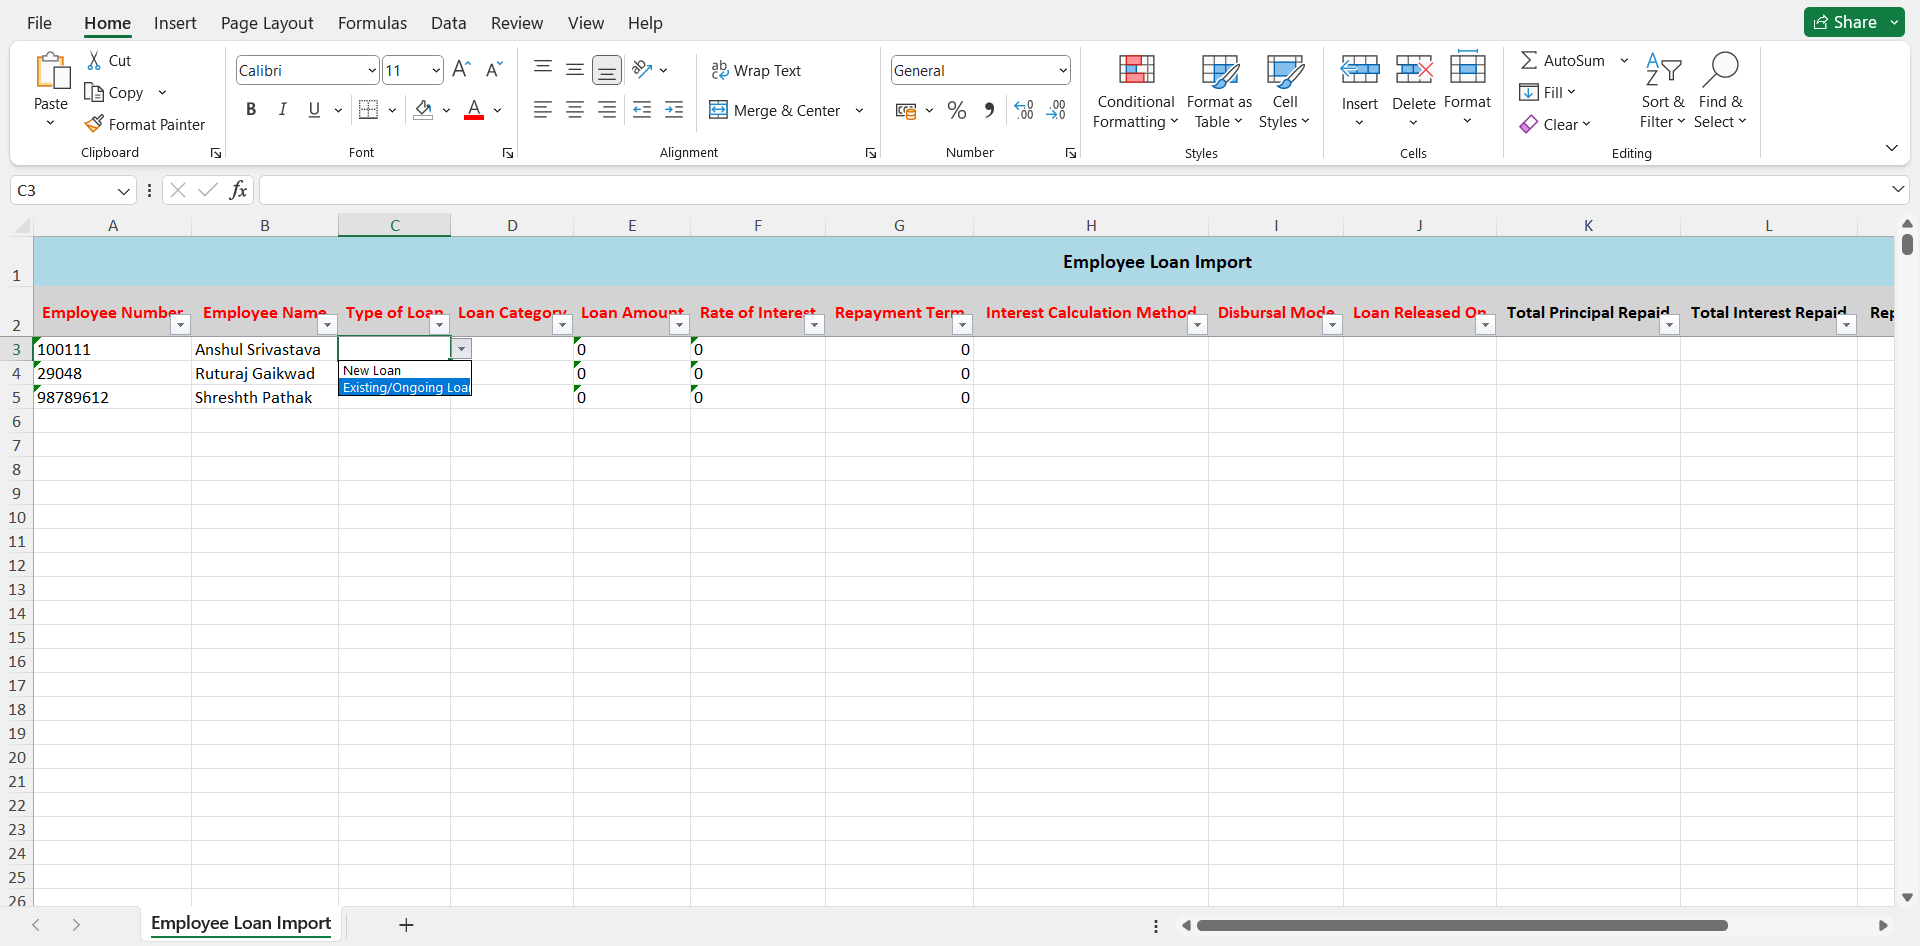Viewport: 1920px width, 946px height.
Task: Open the Find & Select tool
Action: point(1719,91)
